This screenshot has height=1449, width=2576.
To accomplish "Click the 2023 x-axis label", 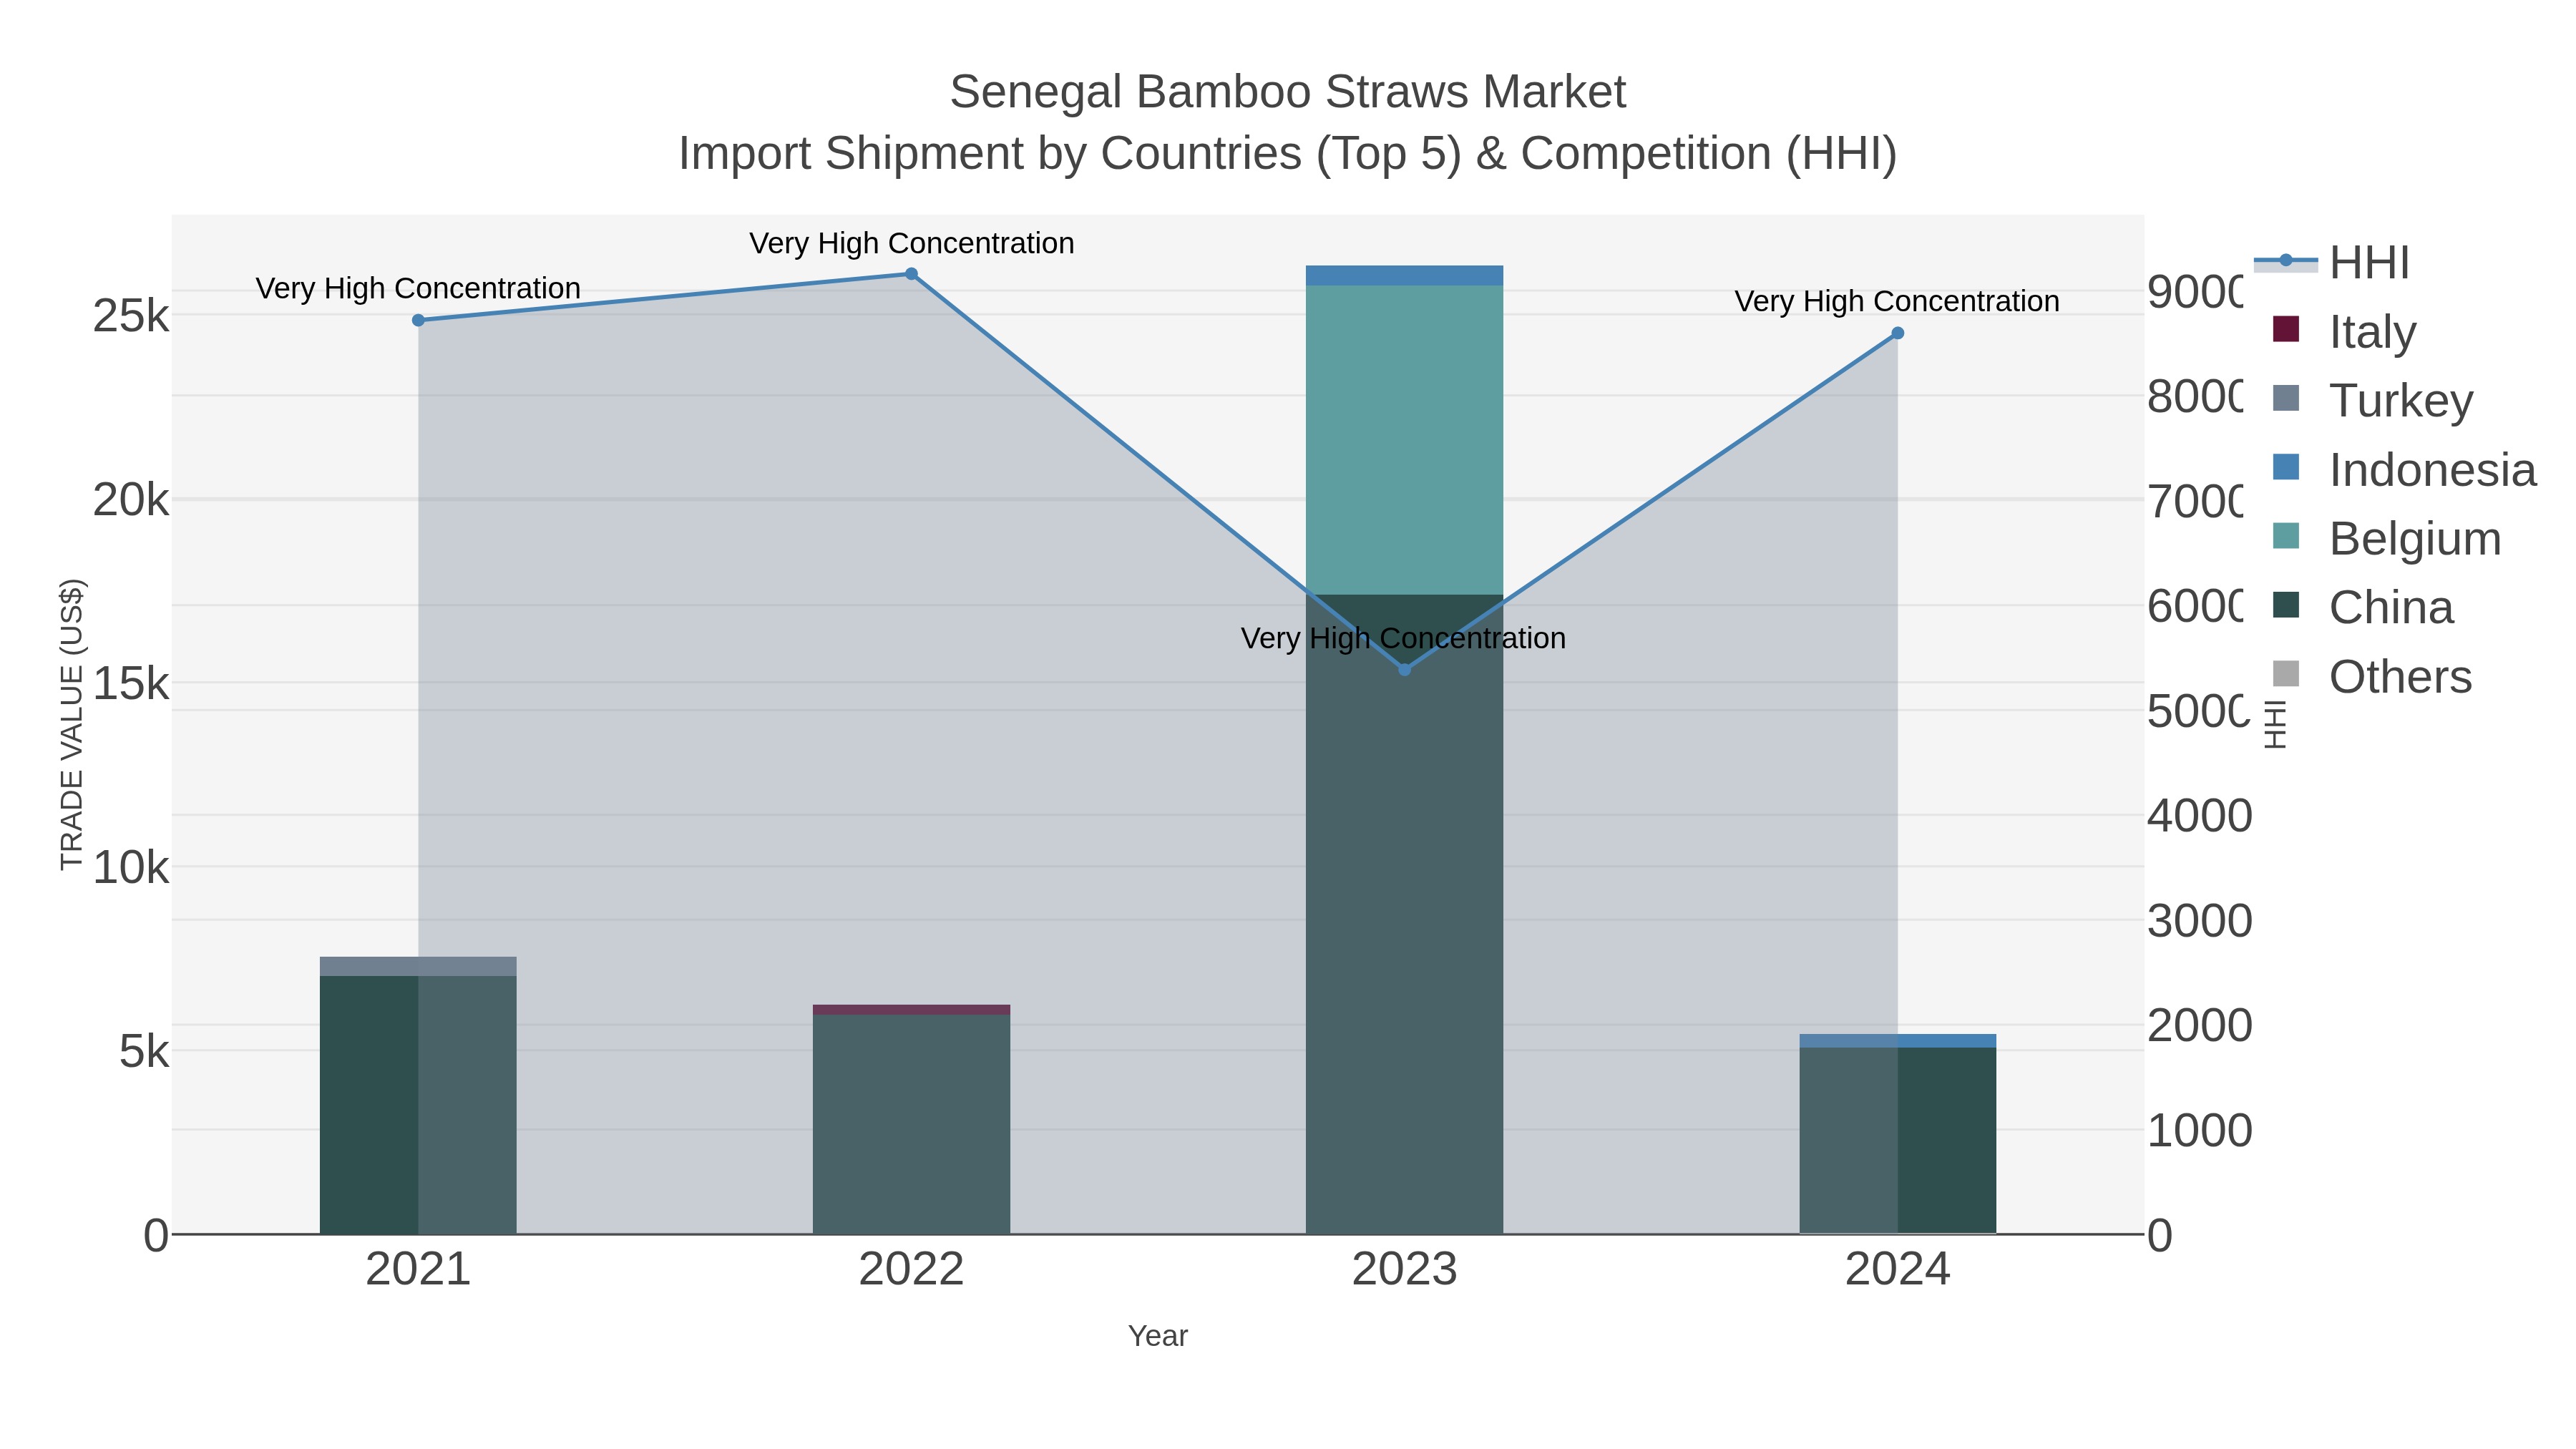I will point(1404,1270).
